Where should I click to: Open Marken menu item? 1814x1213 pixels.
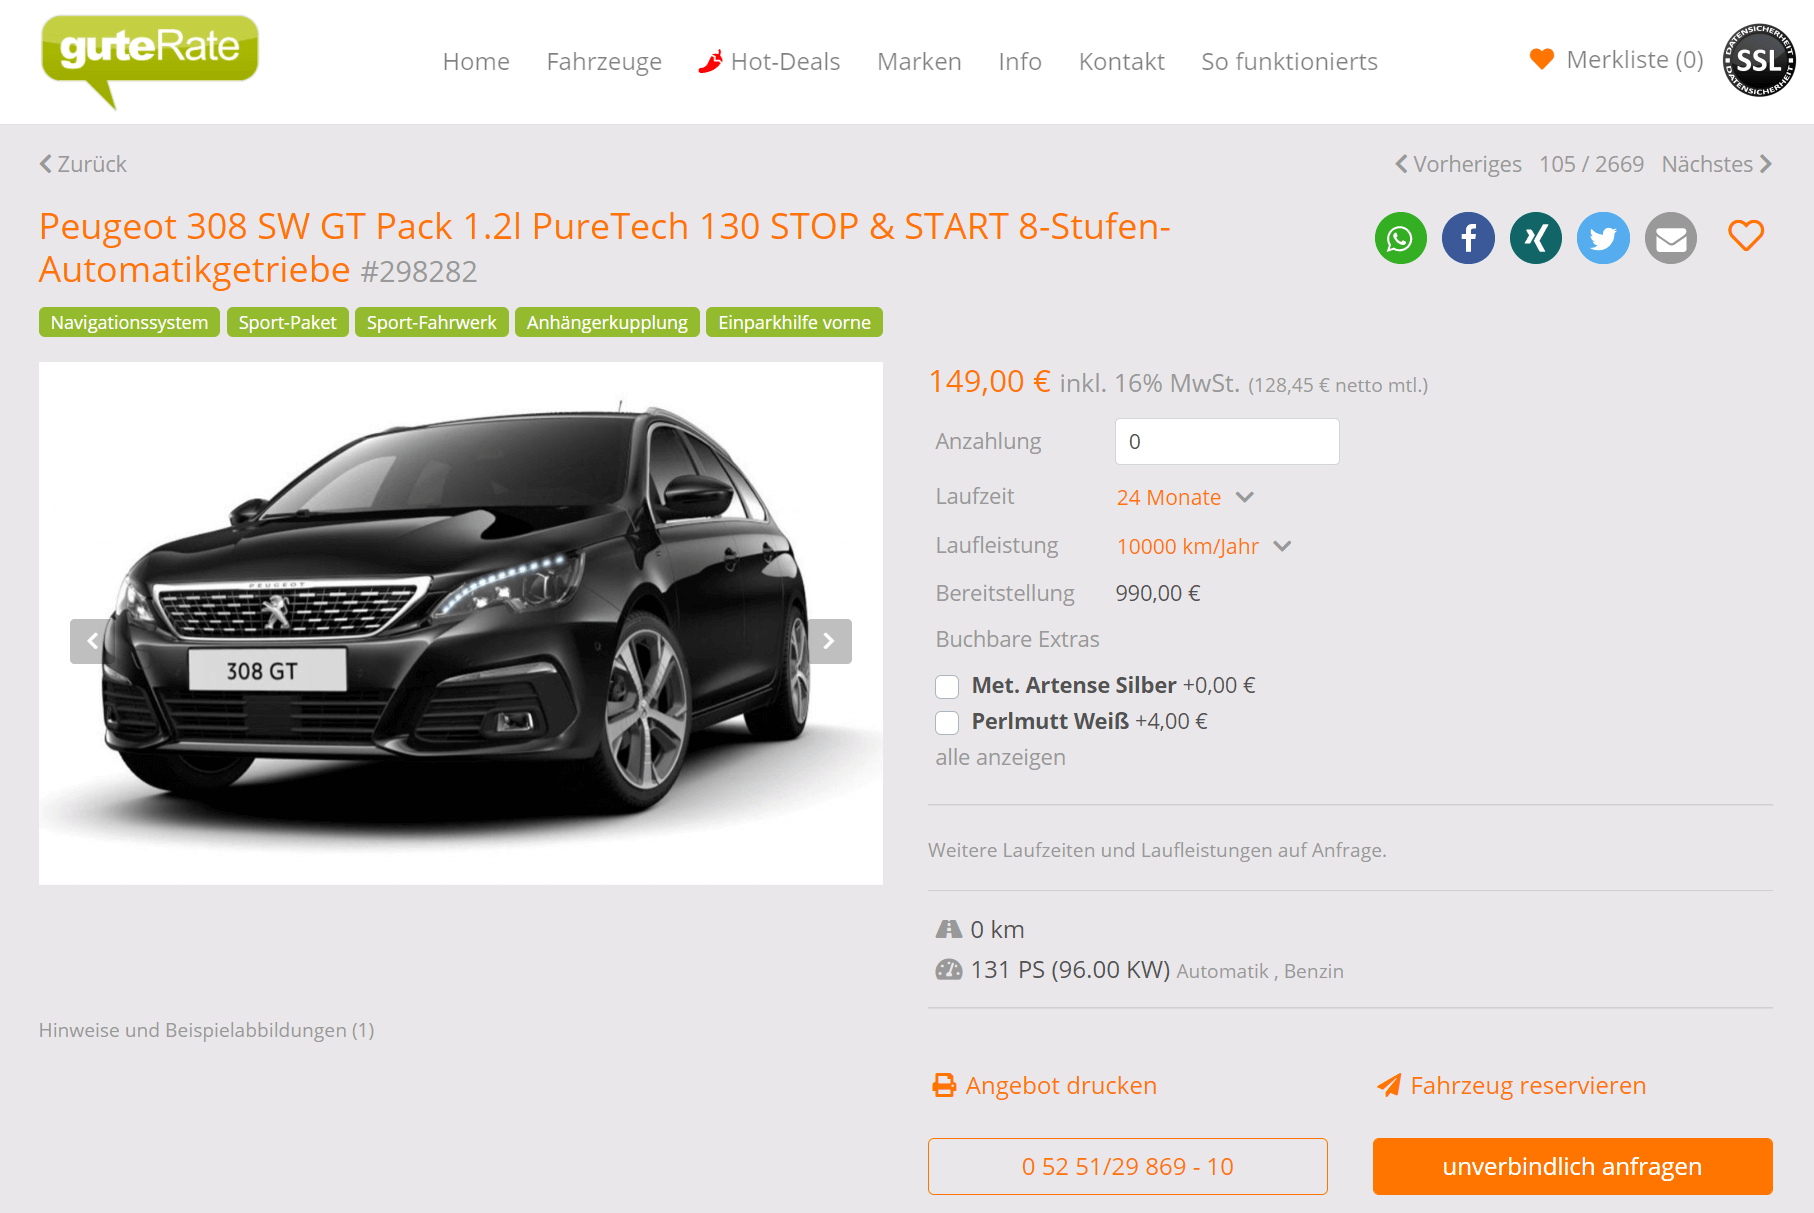click(x=919, y=61)
